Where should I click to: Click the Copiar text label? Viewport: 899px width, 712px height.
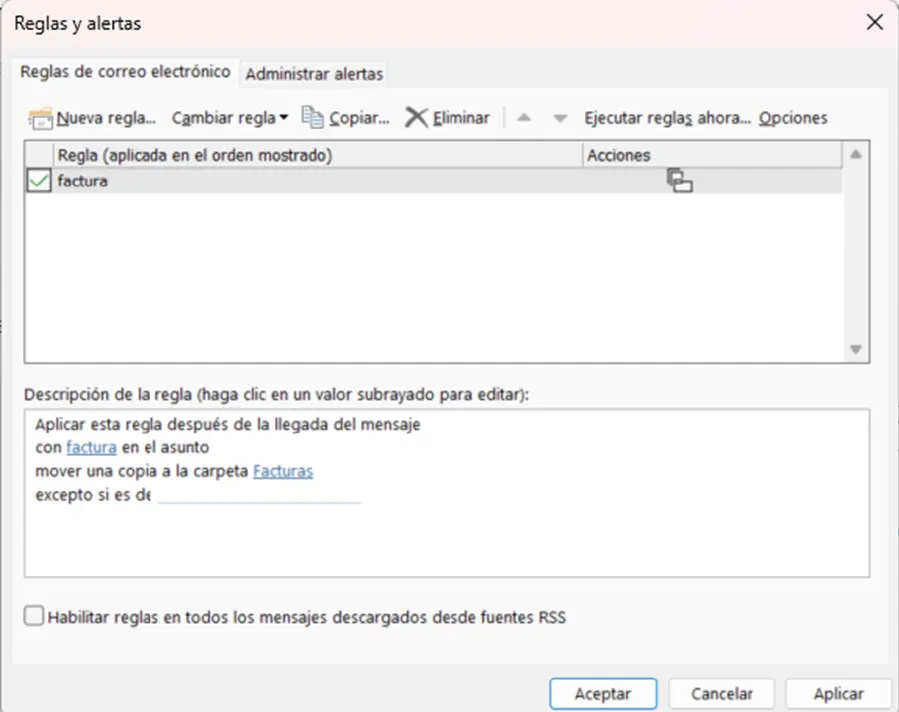359,118
